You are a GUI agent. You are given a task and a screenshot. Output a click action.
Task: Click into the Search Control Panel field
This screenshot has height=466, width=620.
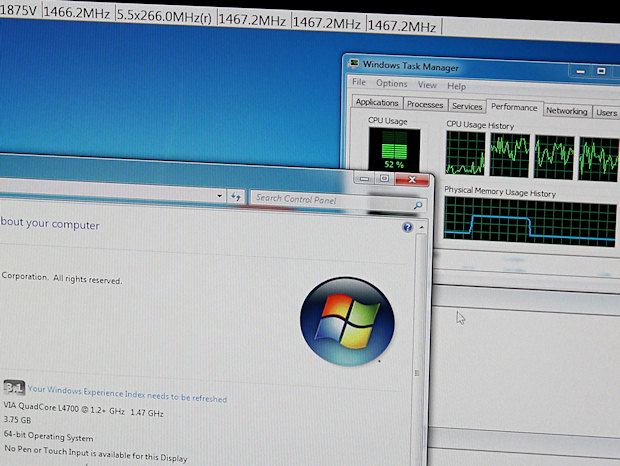tap(330, 199)
